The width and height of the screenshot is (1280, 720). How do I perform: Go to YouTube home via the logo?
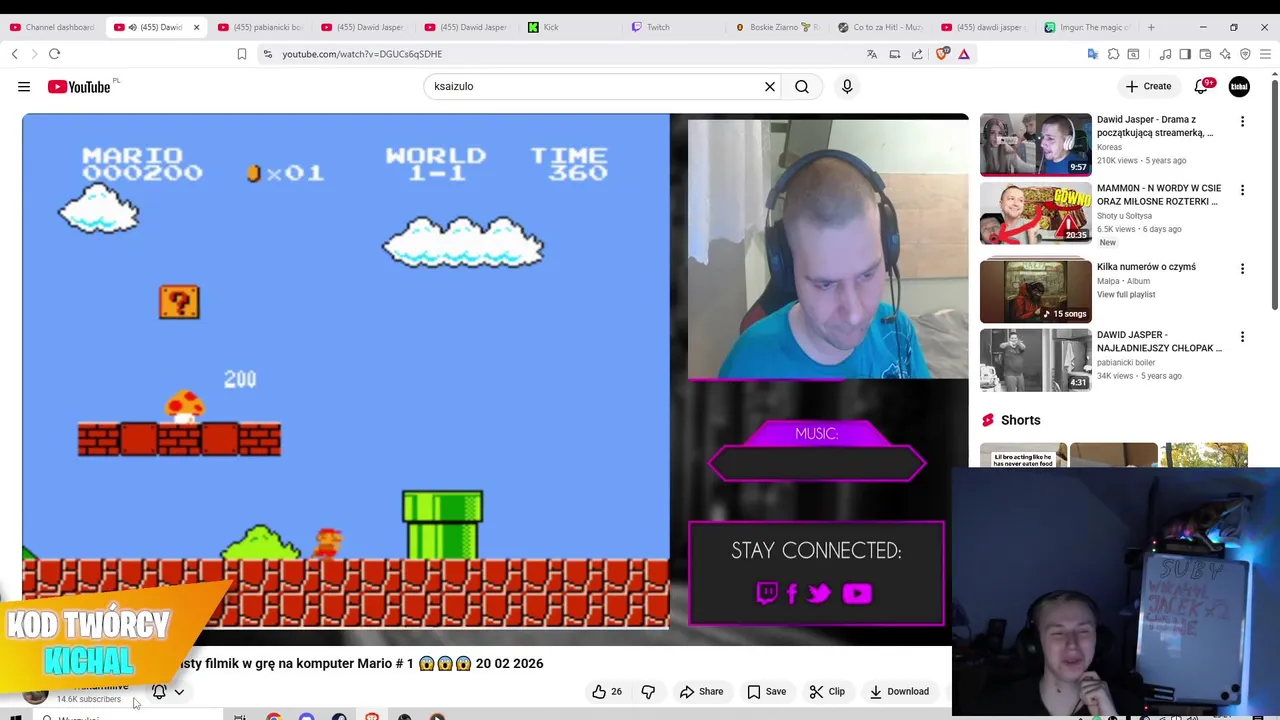tap(79, 87)
